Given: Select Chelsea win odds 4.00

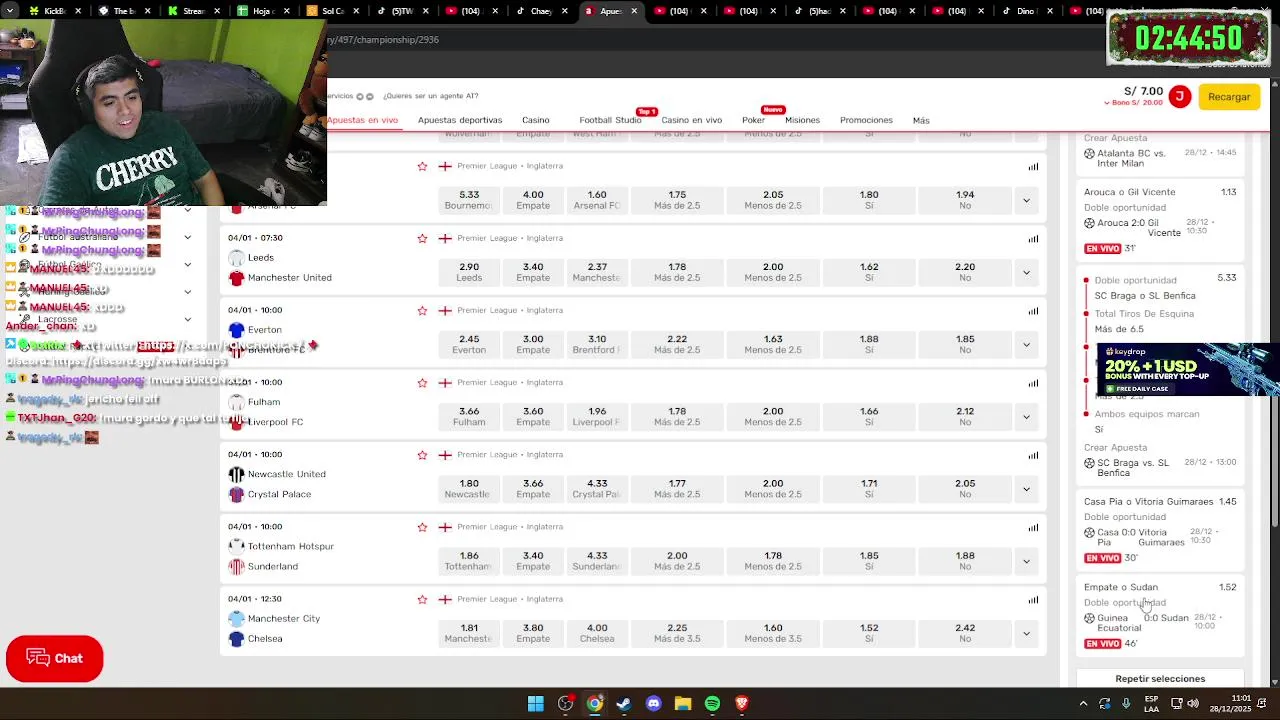Looking at the screenshot, I should tap(597, 633).
